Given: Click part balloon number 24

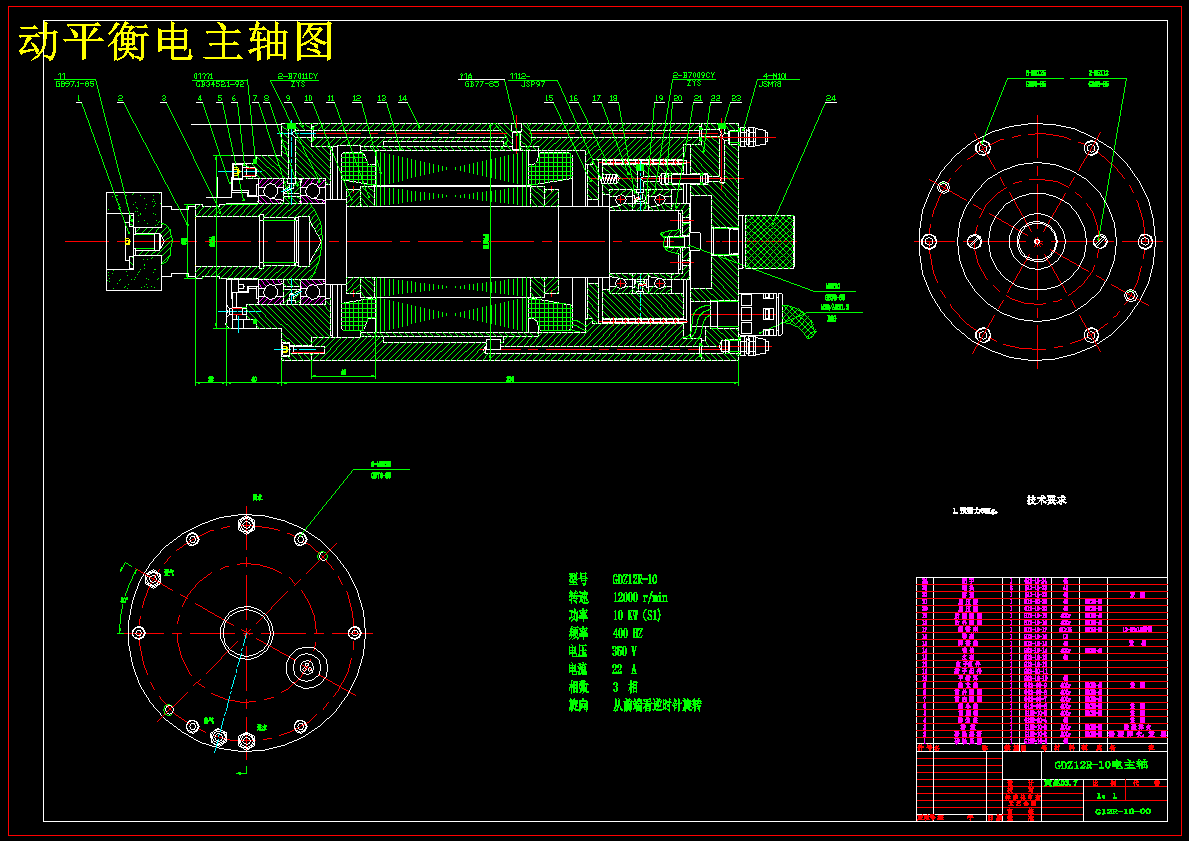Looking at the screenshot, I should pos(831,99).
